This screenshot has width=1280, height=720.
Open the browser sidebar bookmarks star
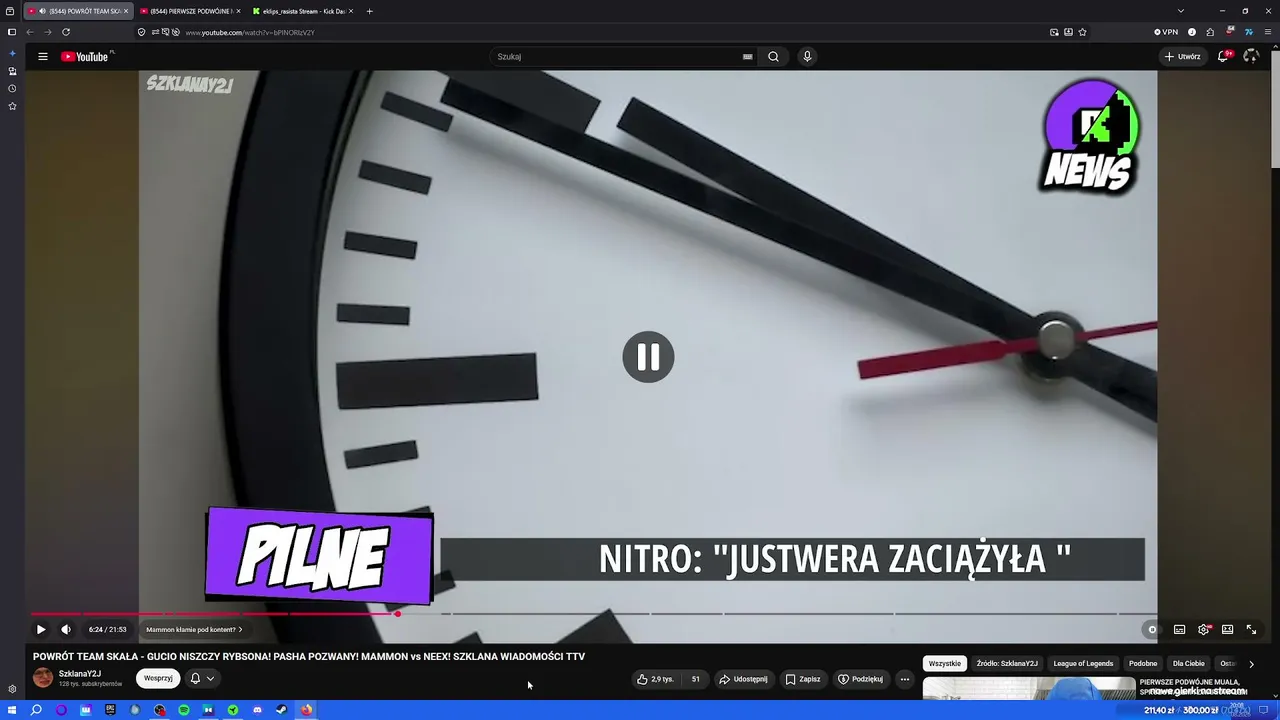(x=12, y=106)
